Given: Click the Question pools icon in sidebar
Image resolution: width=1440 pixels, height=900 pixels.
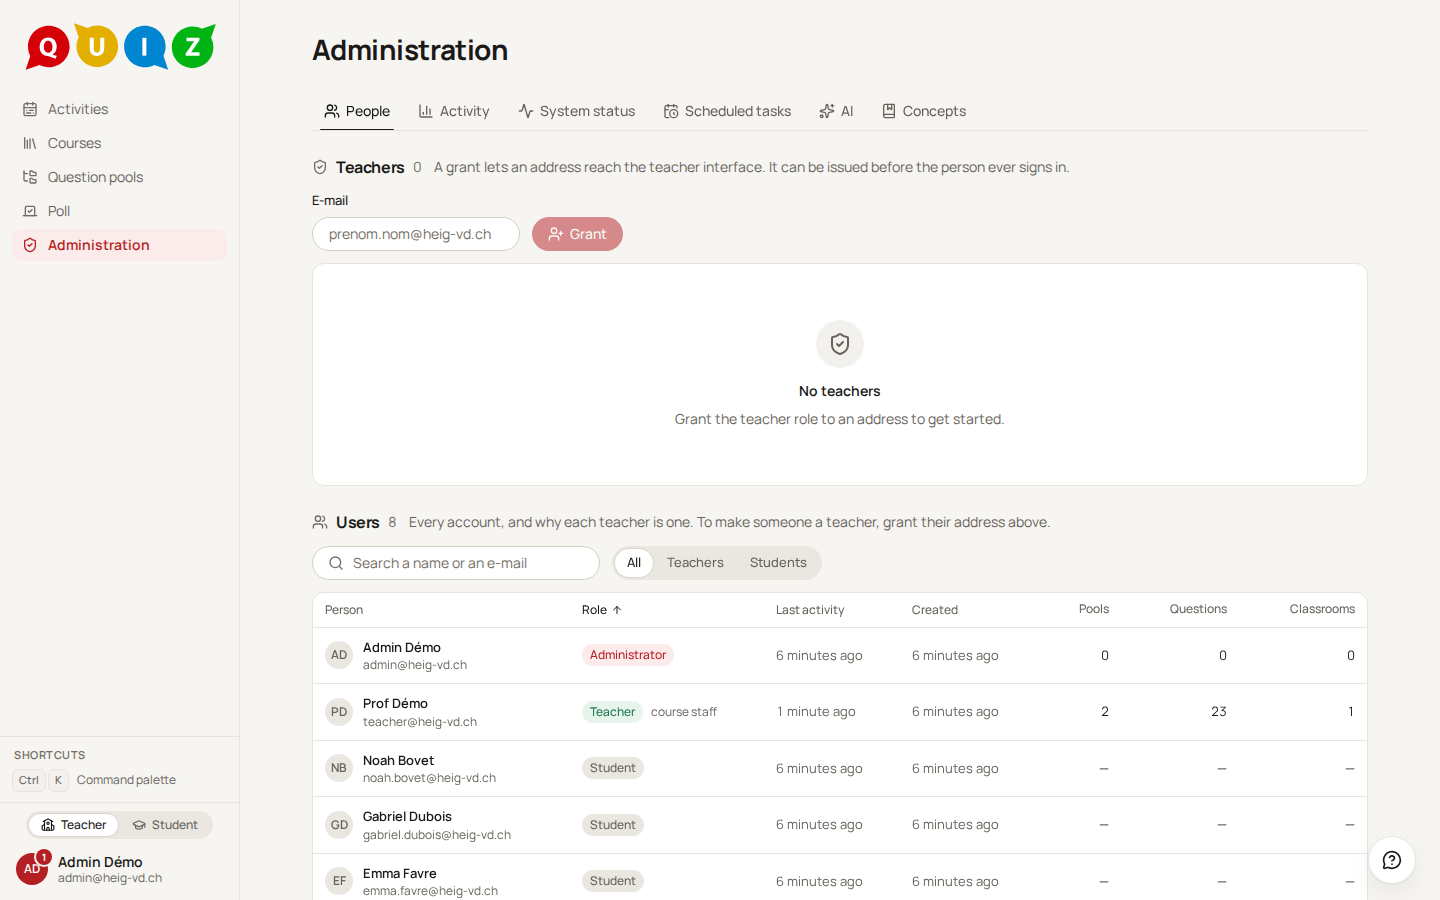Looking at the screenshot, I should click(x=30, y=177).
